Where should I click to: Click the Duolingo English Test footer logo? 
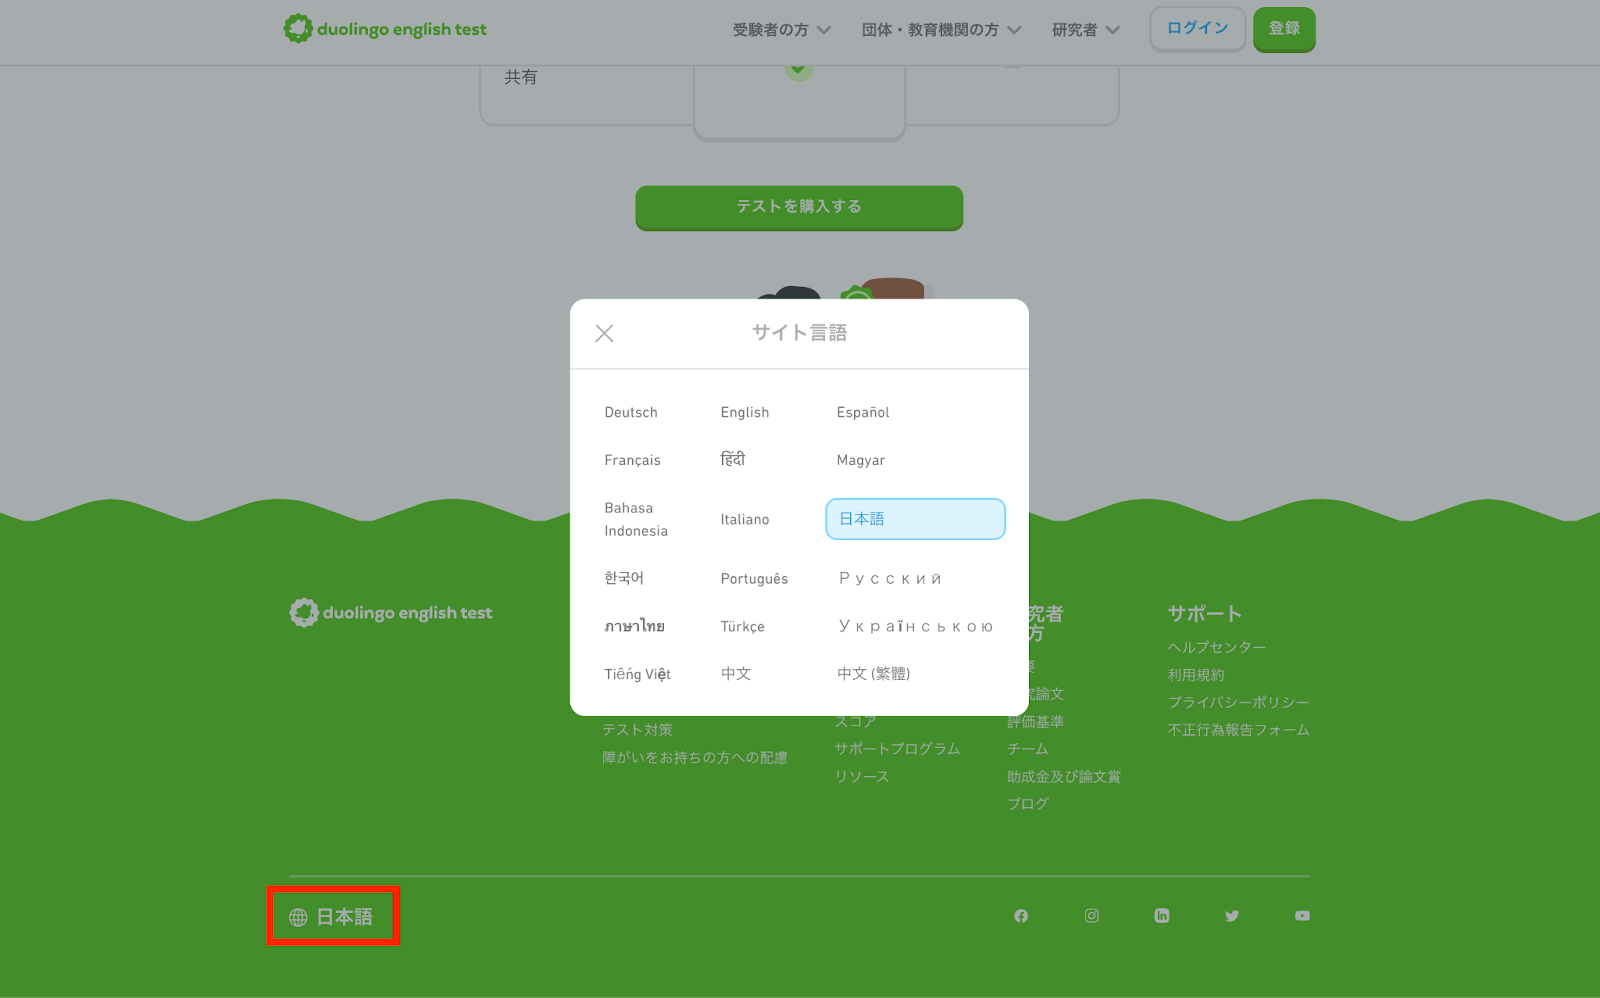[x=391, y=612]
